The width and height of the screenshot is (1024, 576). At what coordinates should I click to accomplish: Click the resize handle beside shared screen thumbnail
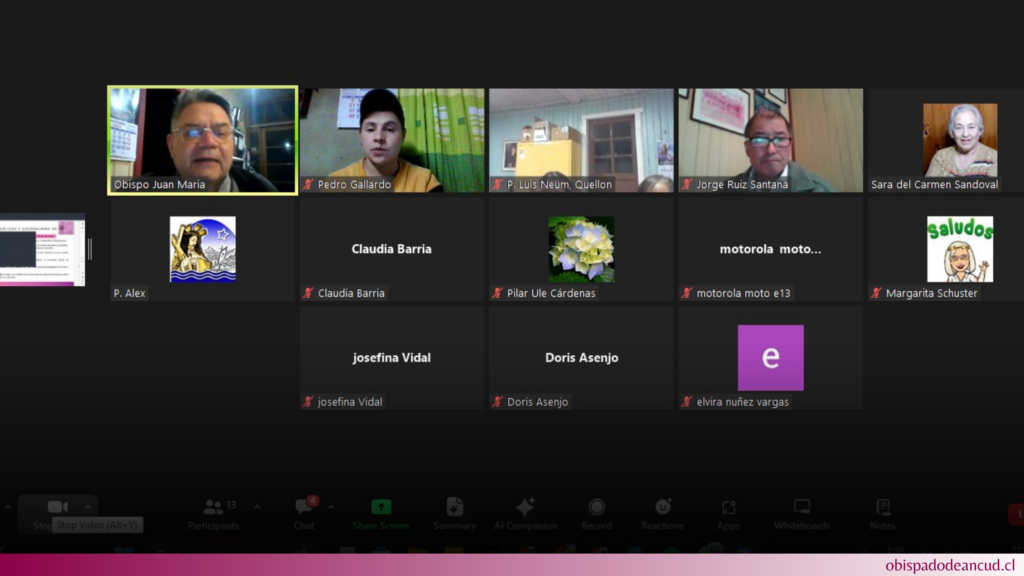(90, 250)
